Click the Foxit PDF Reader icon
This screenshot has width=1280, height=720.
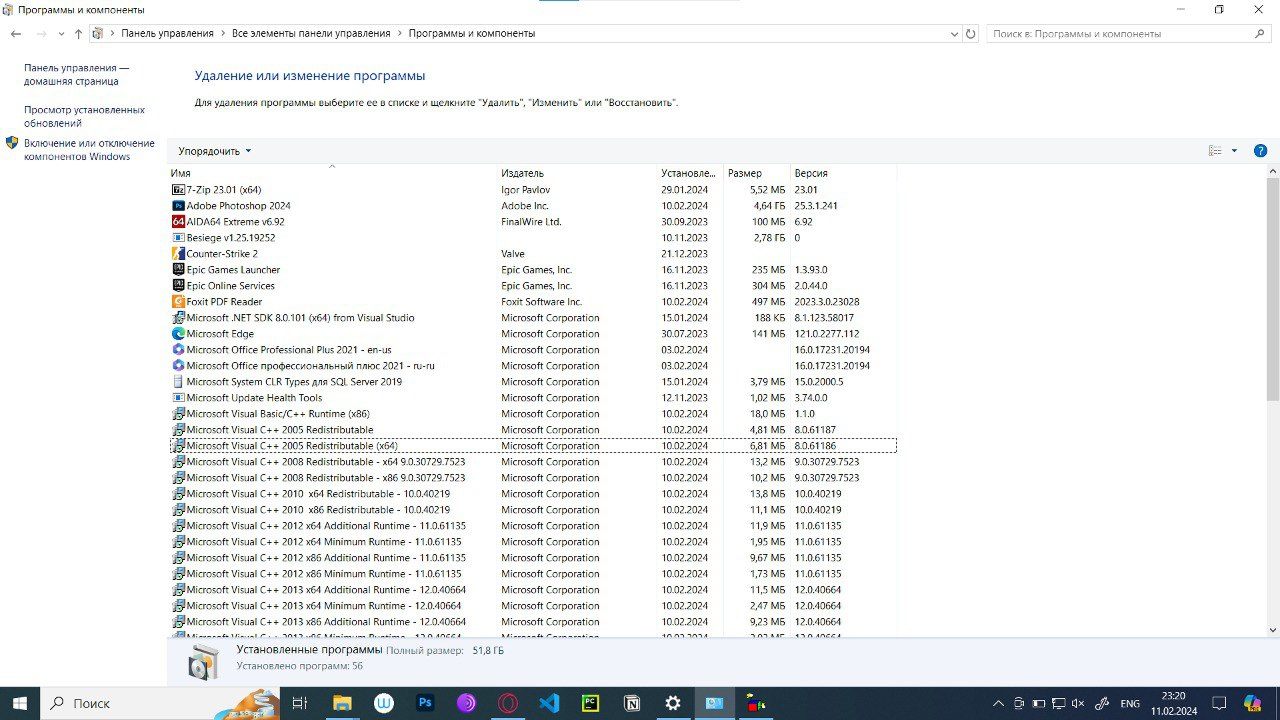coord(178,302)
